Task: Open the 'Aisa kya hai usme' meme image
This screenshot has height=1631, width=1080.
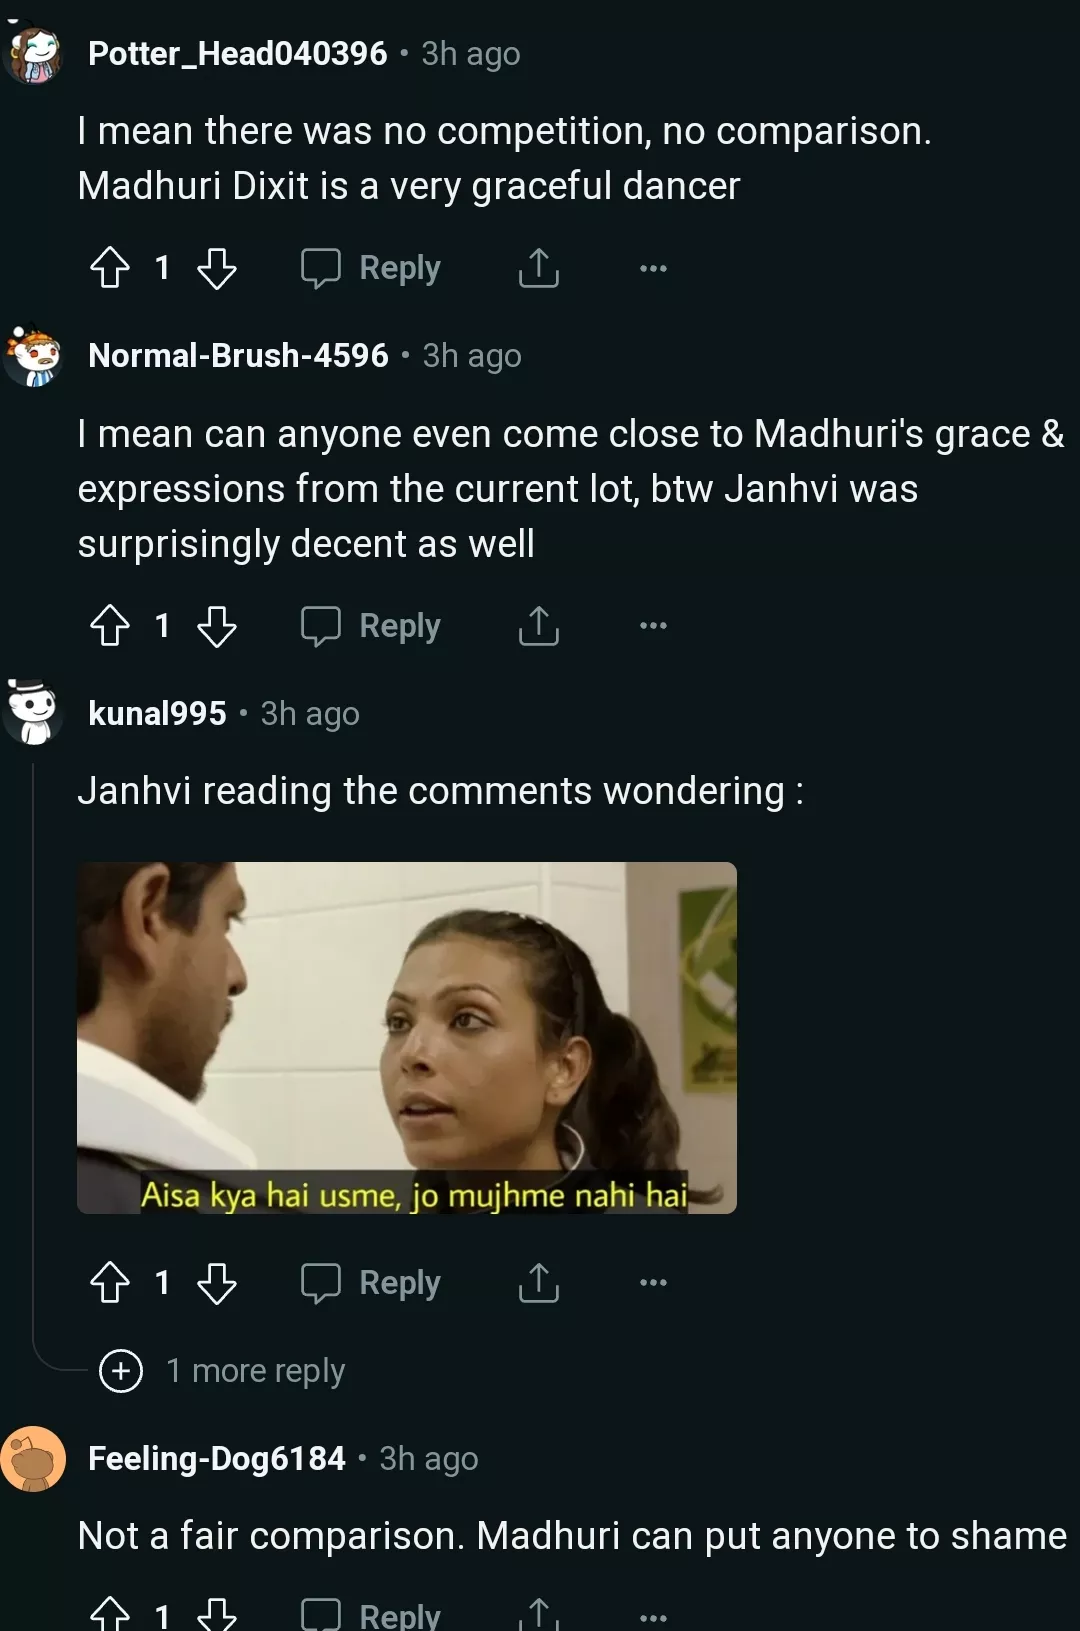Action: 407,1038
